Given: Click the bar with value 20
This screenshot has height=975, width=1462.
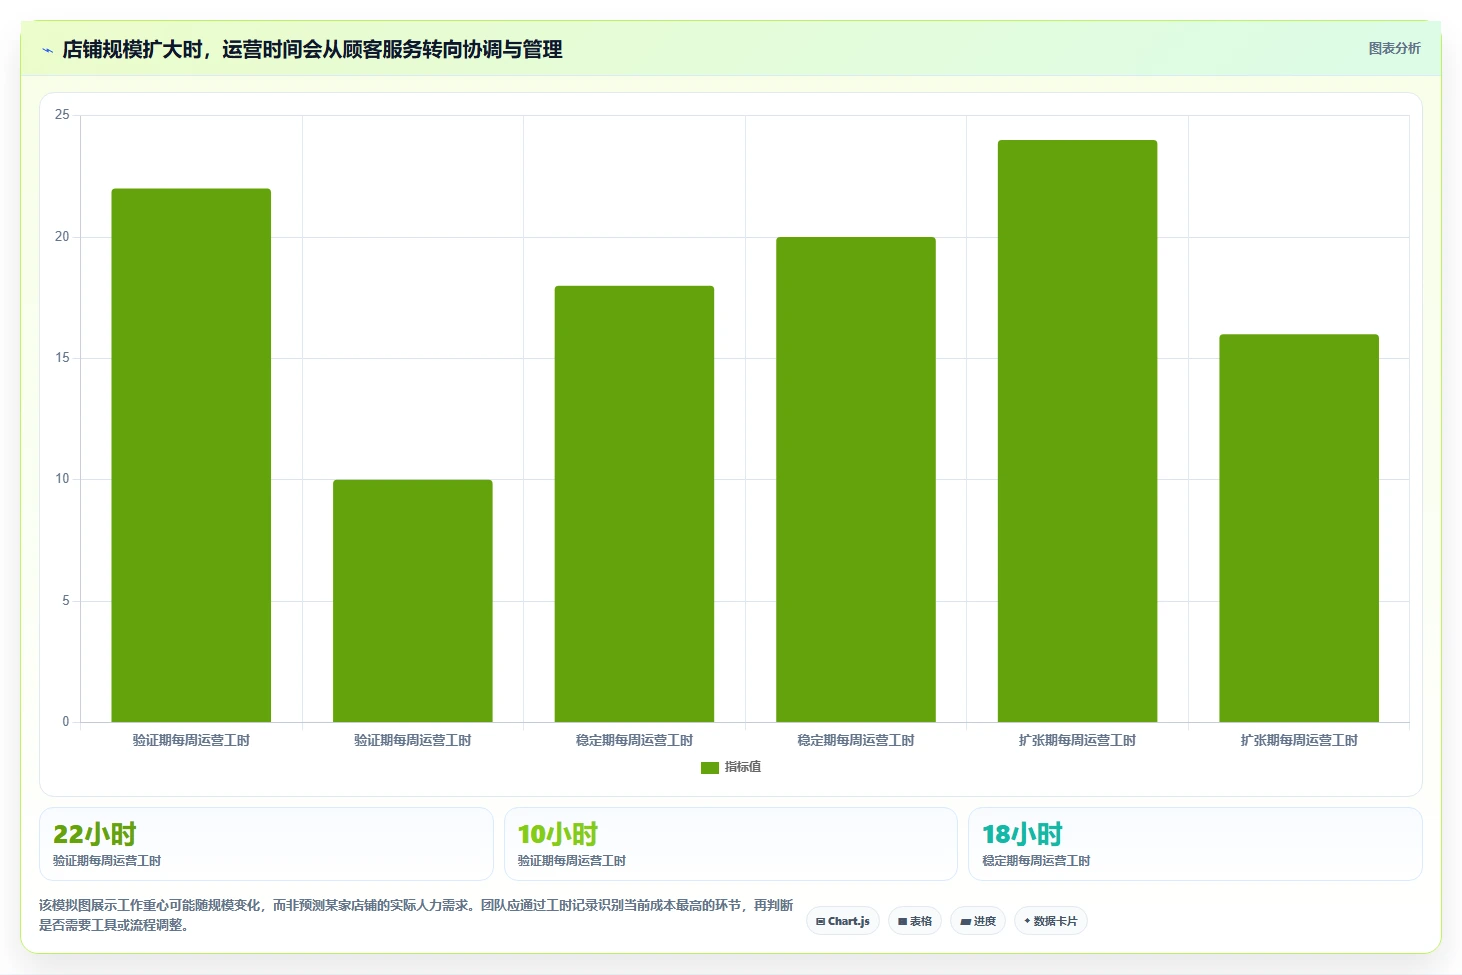Looking at the screenshot, I should 856,480.
